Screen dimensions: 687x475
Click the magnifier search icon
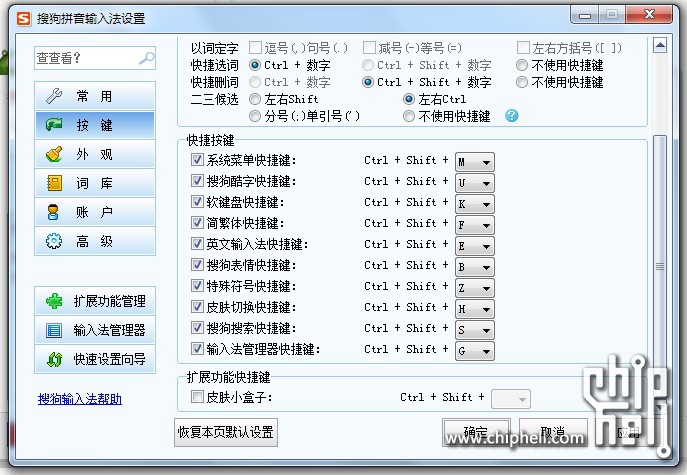(x=147, y=58)
